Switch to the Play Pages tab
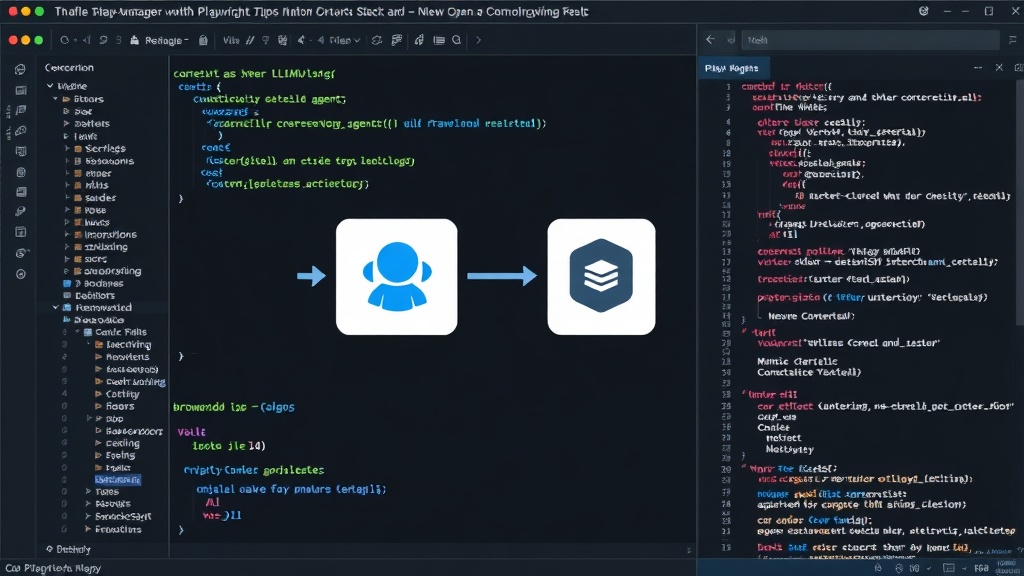This screenshot has height=576, width=1024. tap(731, 68)
